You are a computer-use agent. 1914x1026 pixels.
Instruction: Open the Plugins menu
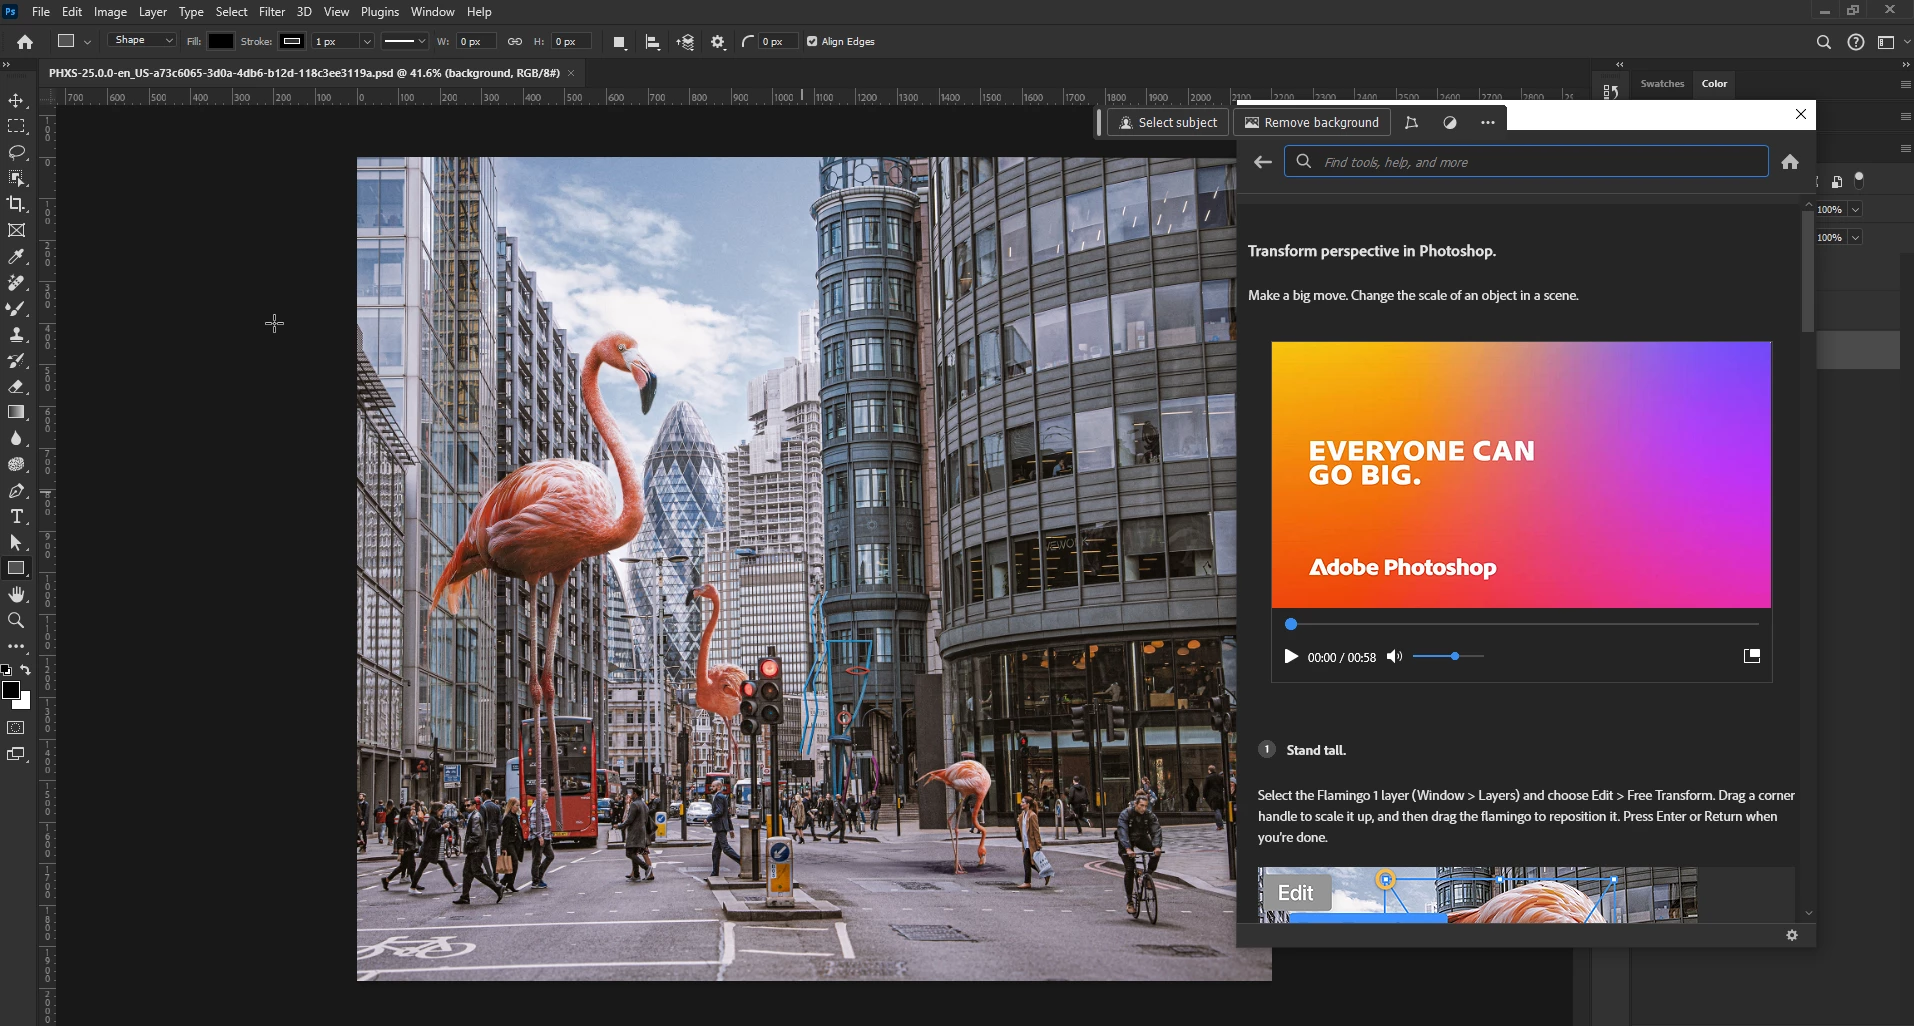pos(380,12)
